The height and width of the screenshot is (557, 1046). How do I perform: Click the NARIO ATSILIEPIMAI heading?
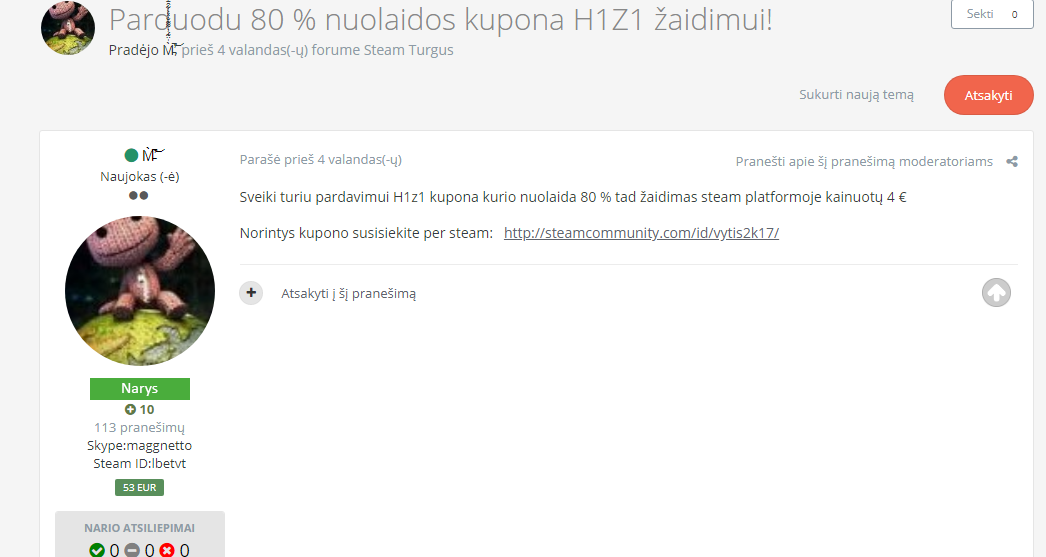139,528
